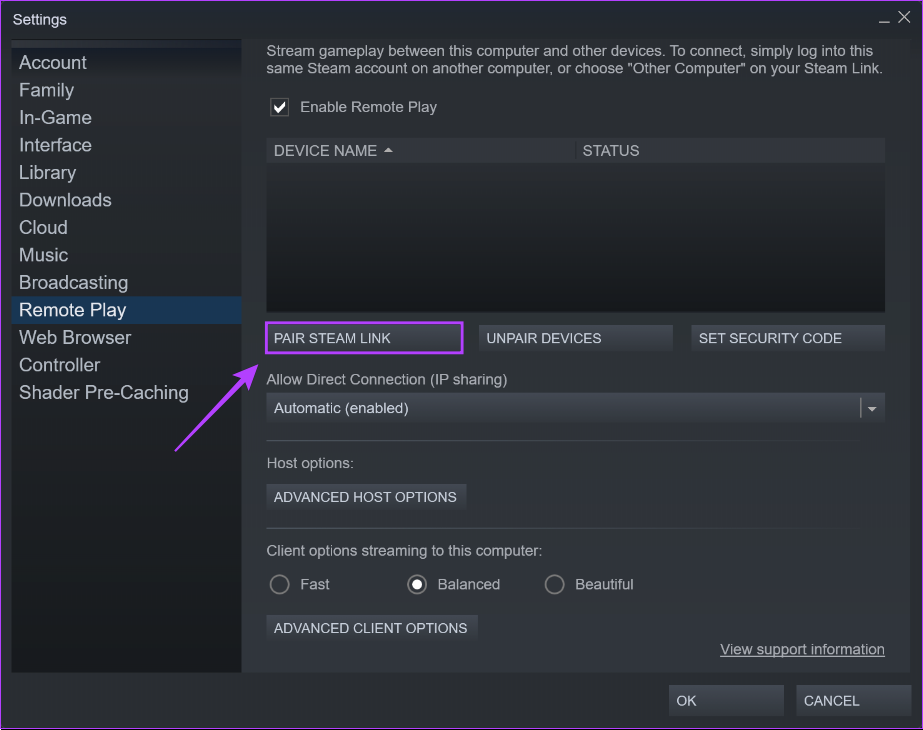
Task: Select the Beautiful streaming option
Action: click(555, 585)
